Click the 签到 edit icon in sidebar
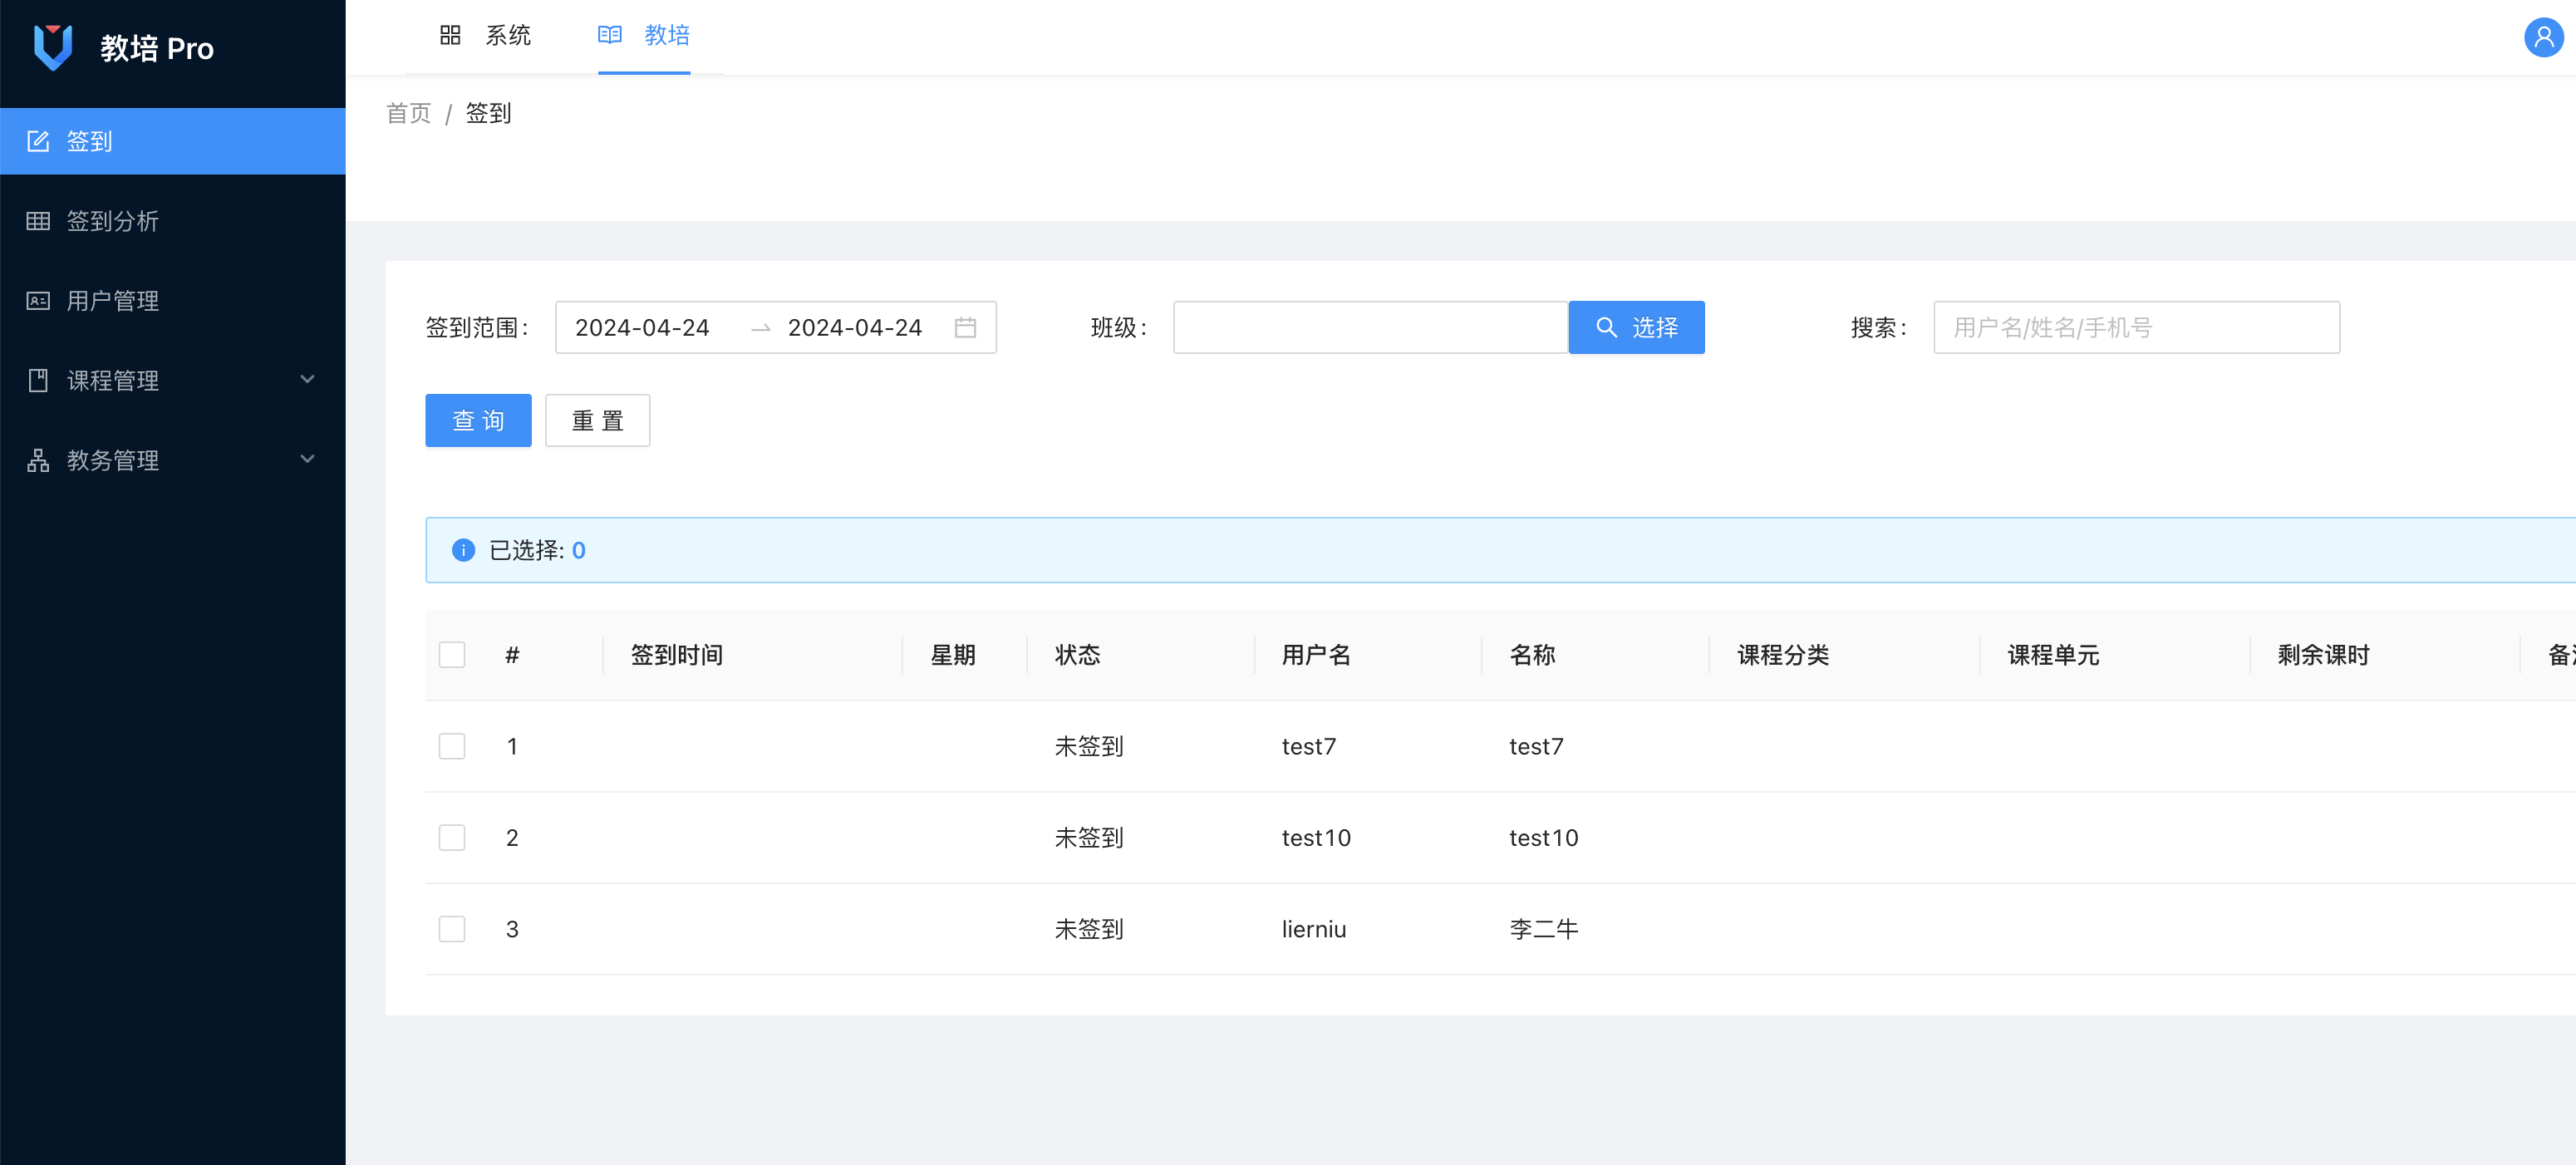Image resolution: width=2576 pixels, height=1165 pixels. pyautogui.click(x=38, y=141)
